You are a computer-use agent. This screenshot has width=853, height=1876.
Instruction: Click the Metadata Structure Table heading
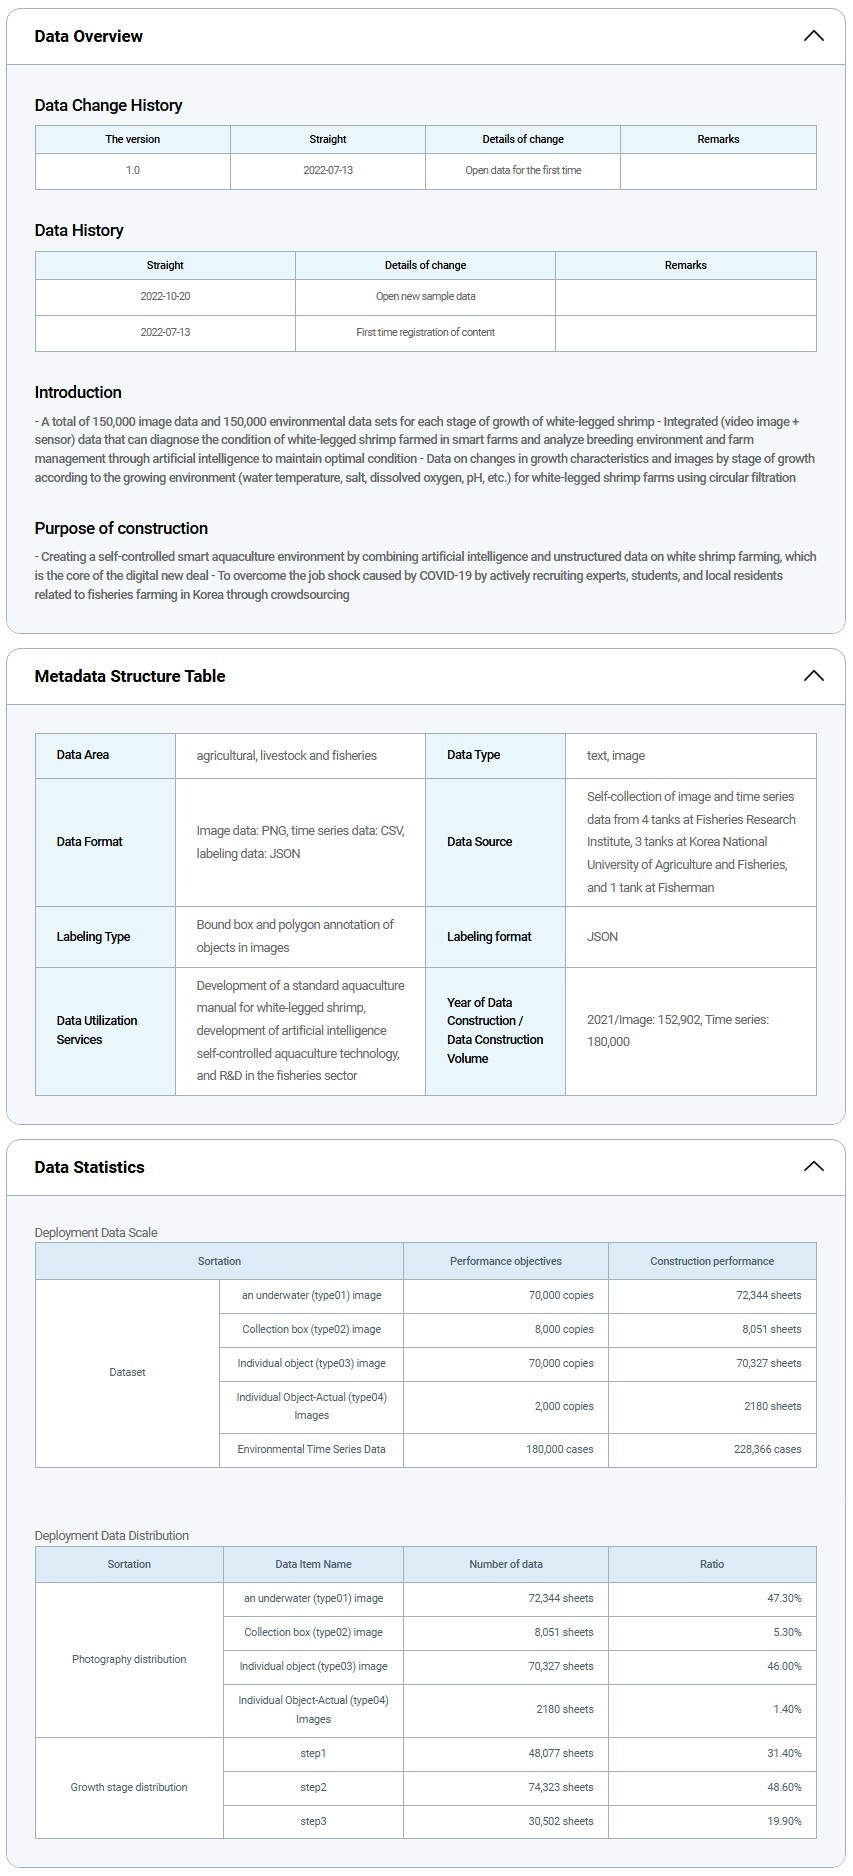tap(130, 676)
